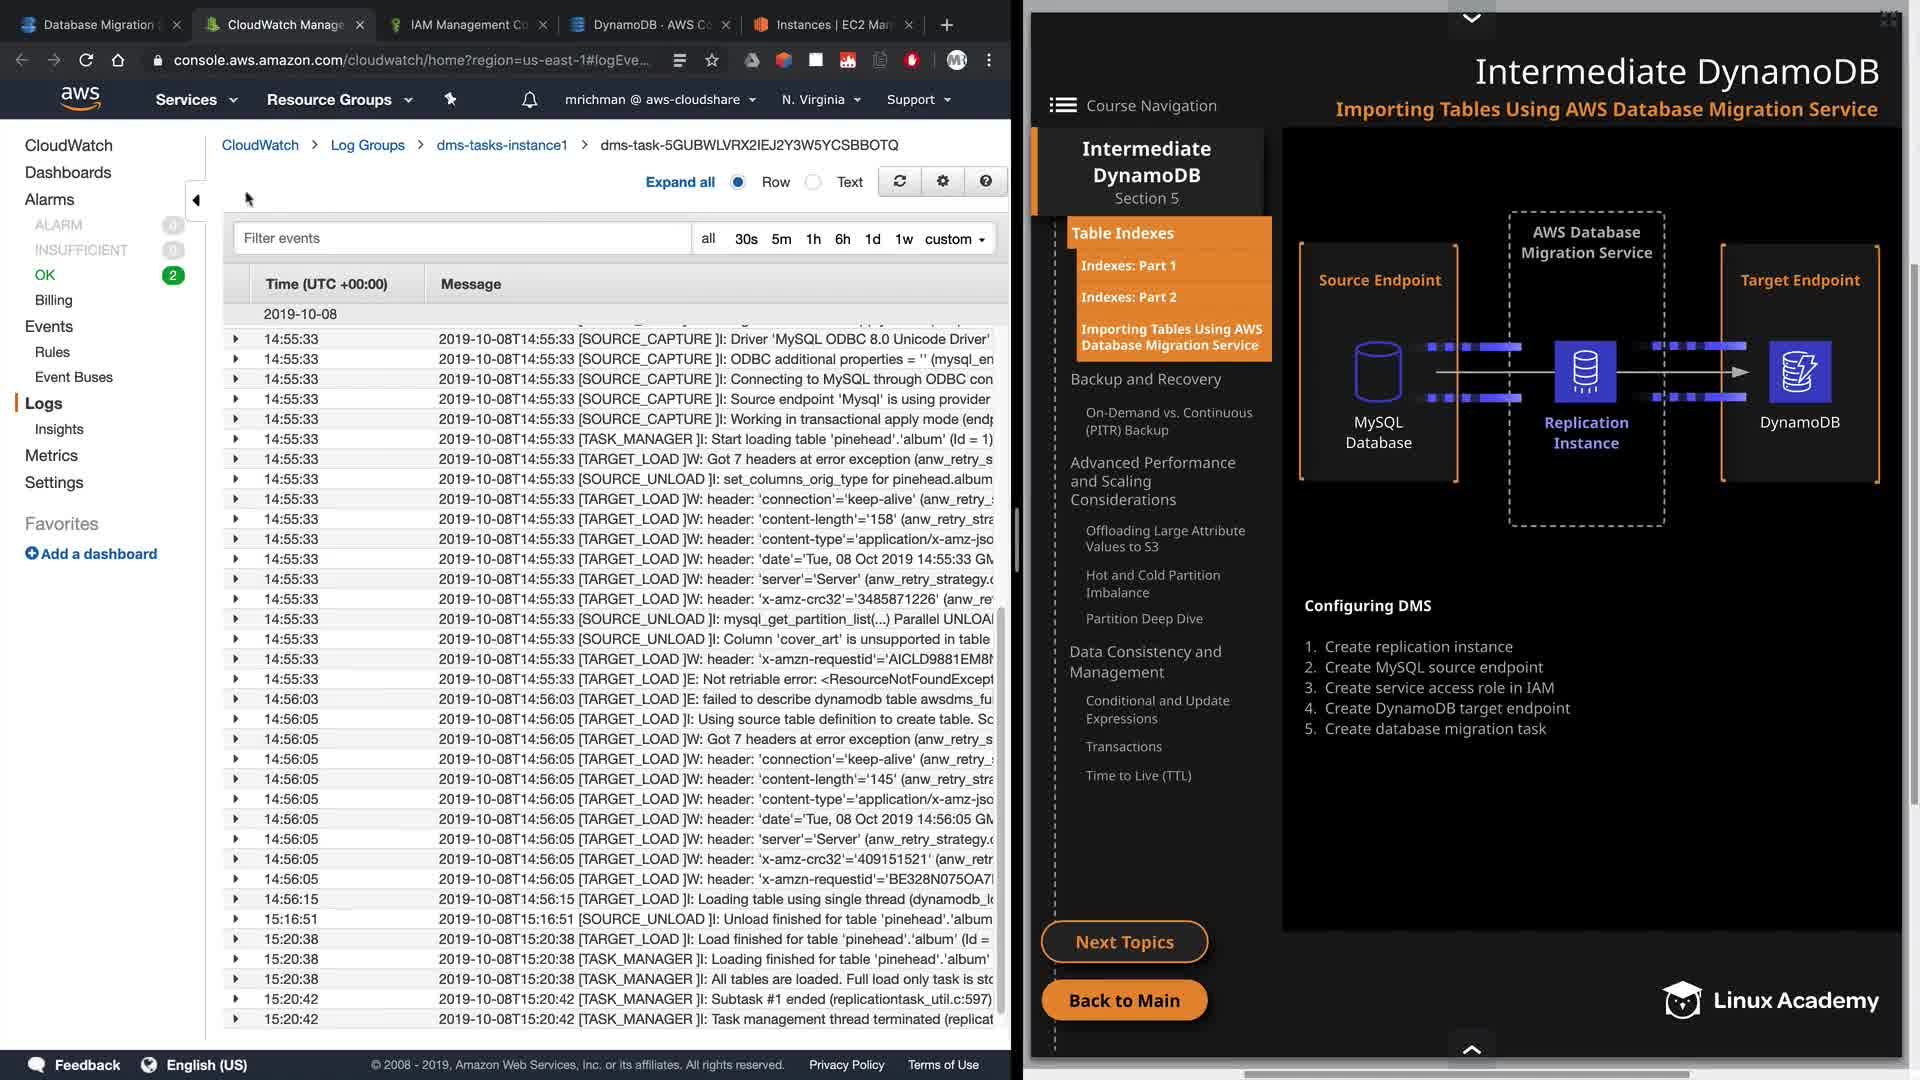Collapse the CloudWatch sidebar arrow
The image size is (1920, 1080).
196,200
